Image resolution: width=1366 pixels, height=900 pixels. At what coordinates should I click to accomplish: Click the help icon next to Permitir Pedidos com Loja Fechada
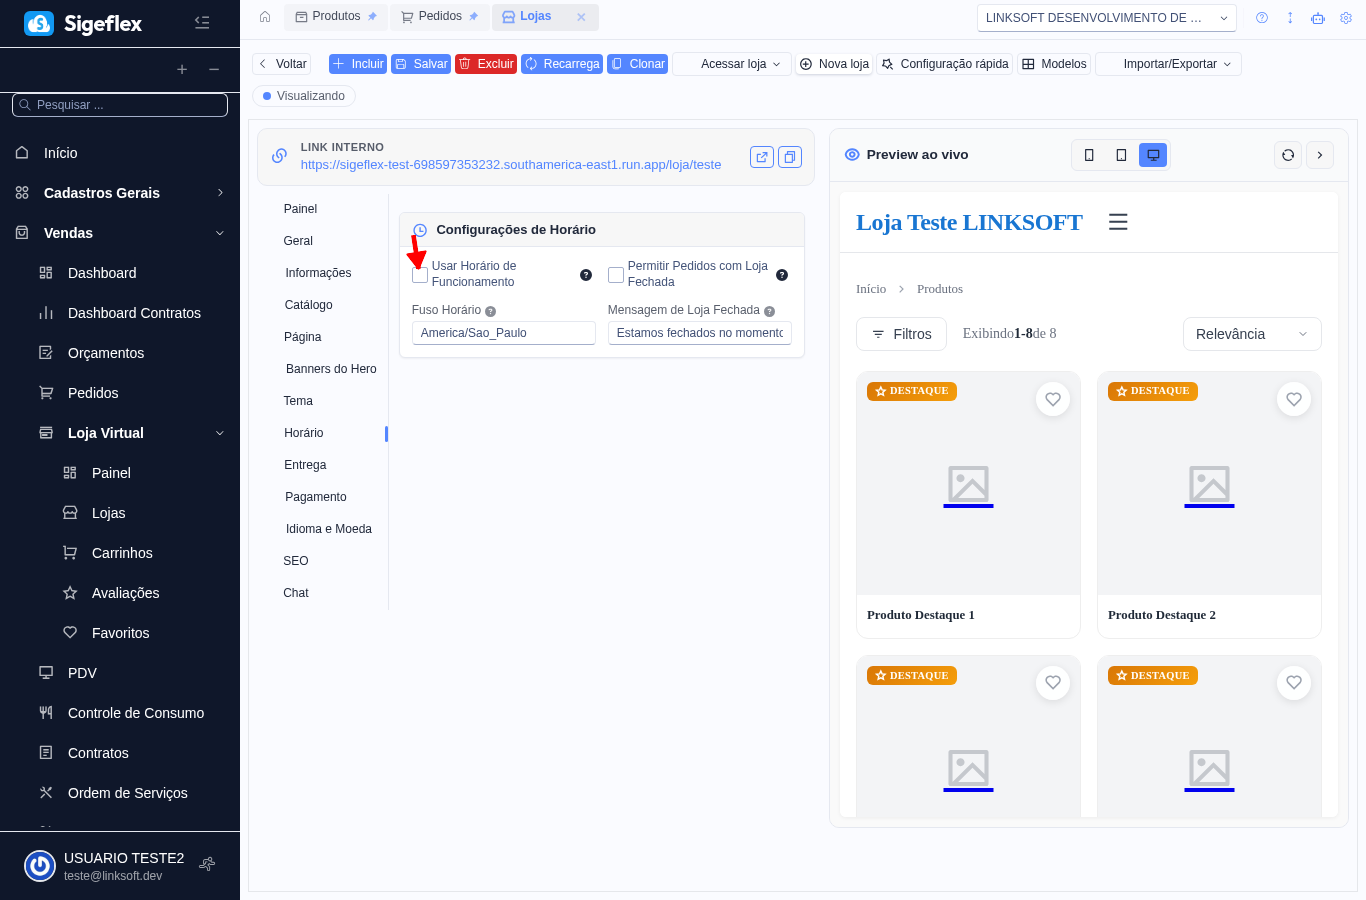click(782, 275)
